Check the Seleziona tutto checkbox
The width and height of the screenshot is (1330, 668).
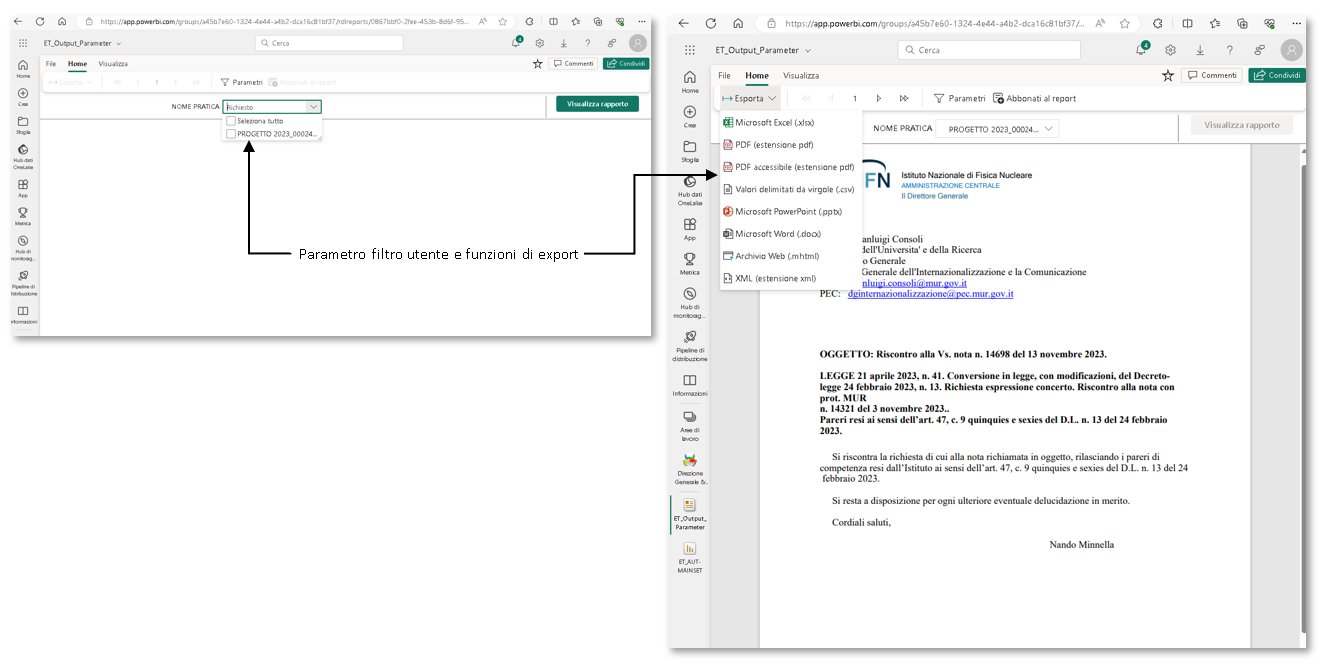point(231,121)
